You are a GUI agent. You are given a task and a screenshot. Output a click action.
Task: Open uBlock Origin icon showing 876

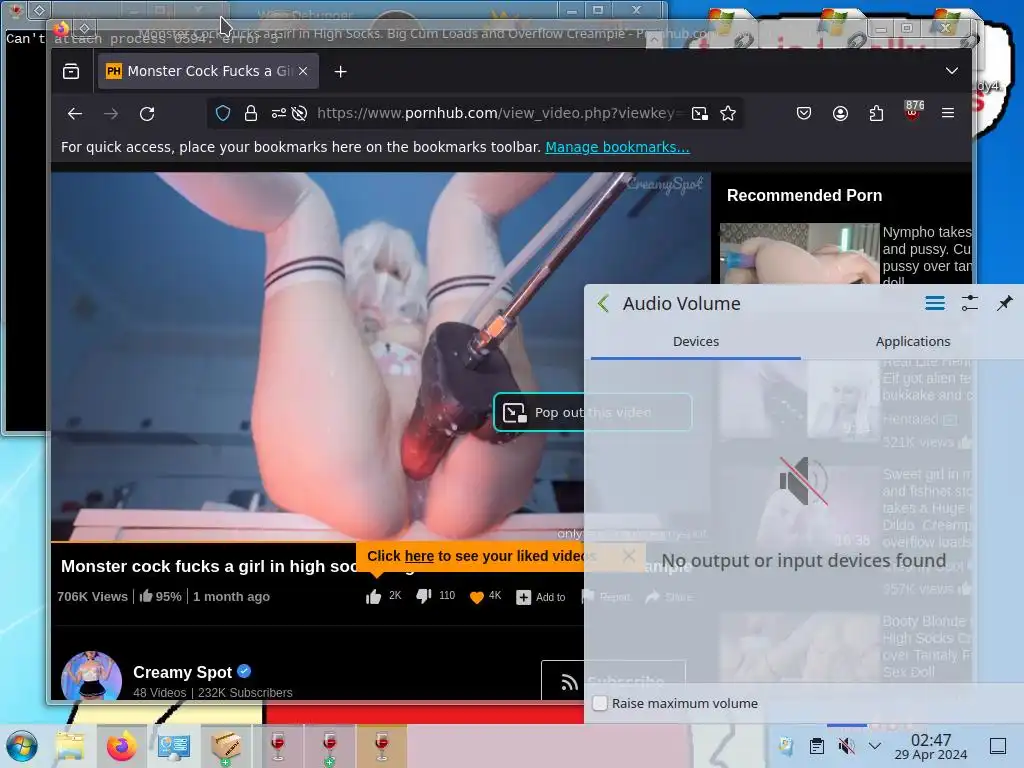pyautogui.click(x=913, y=111)
